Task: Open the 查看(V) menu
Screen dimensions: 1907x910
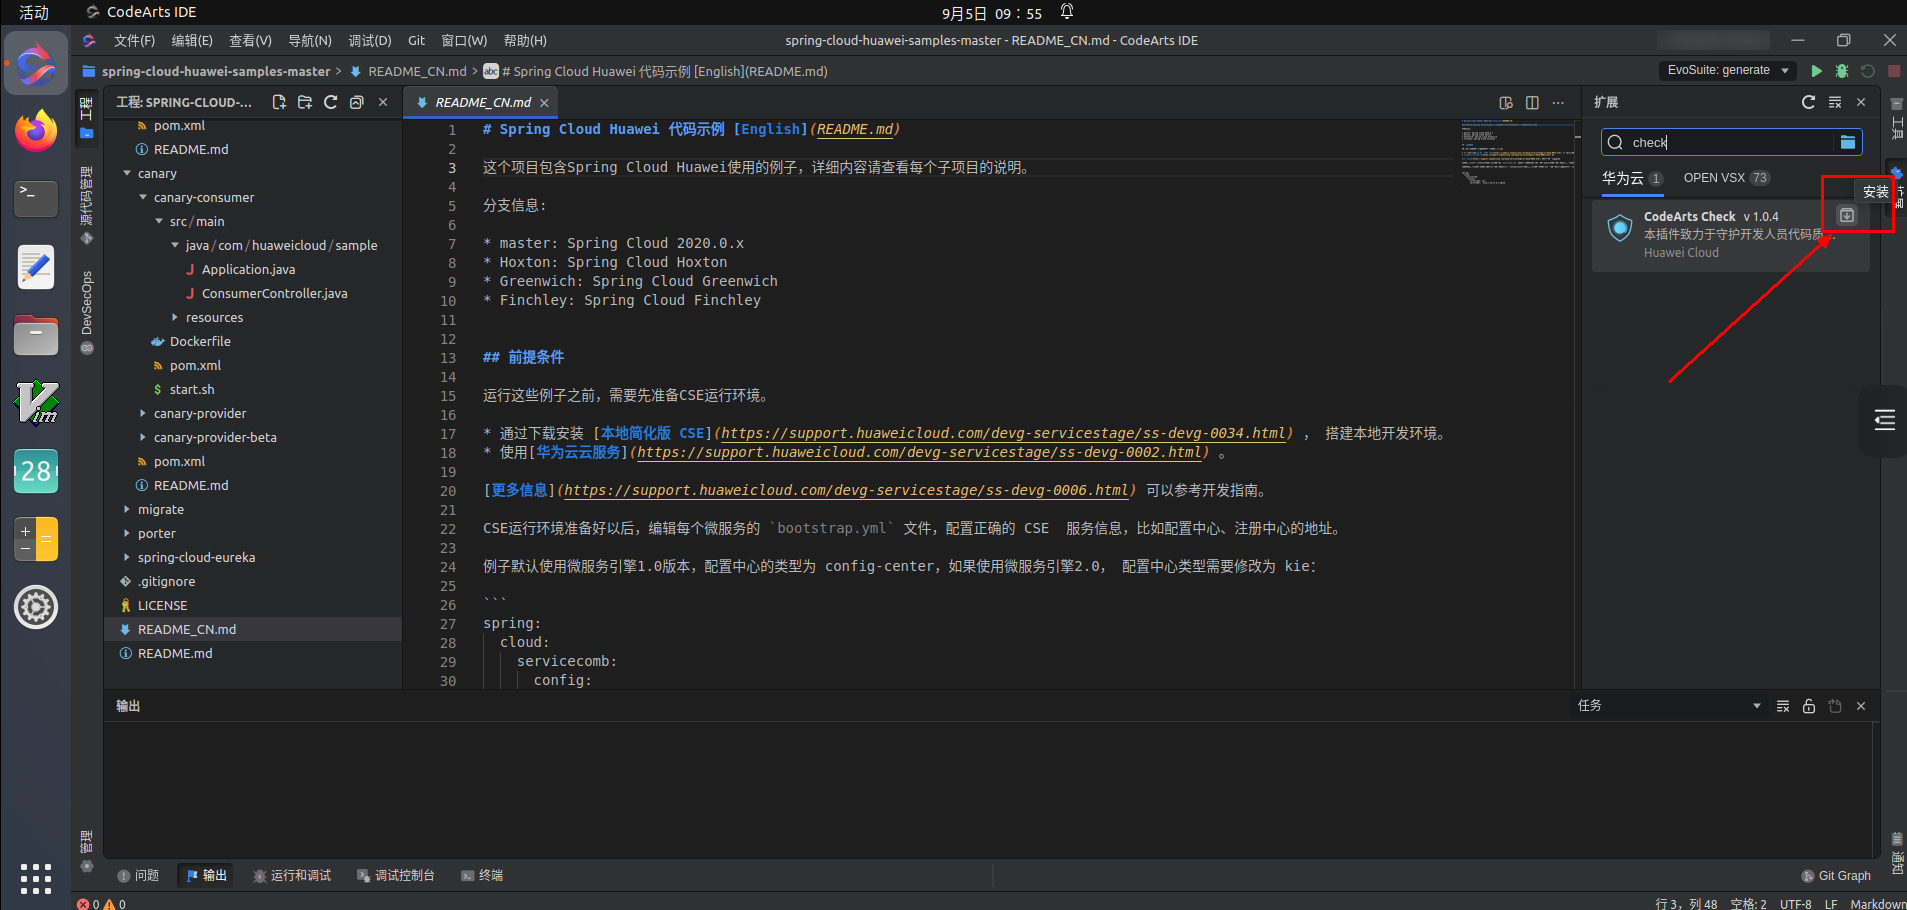Action: (x=250, y=40)
